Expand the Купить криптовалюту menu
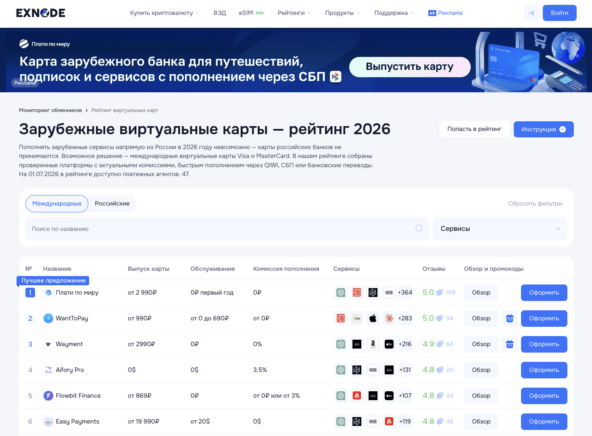The image size is (592, 436). [x=164, y=13]
